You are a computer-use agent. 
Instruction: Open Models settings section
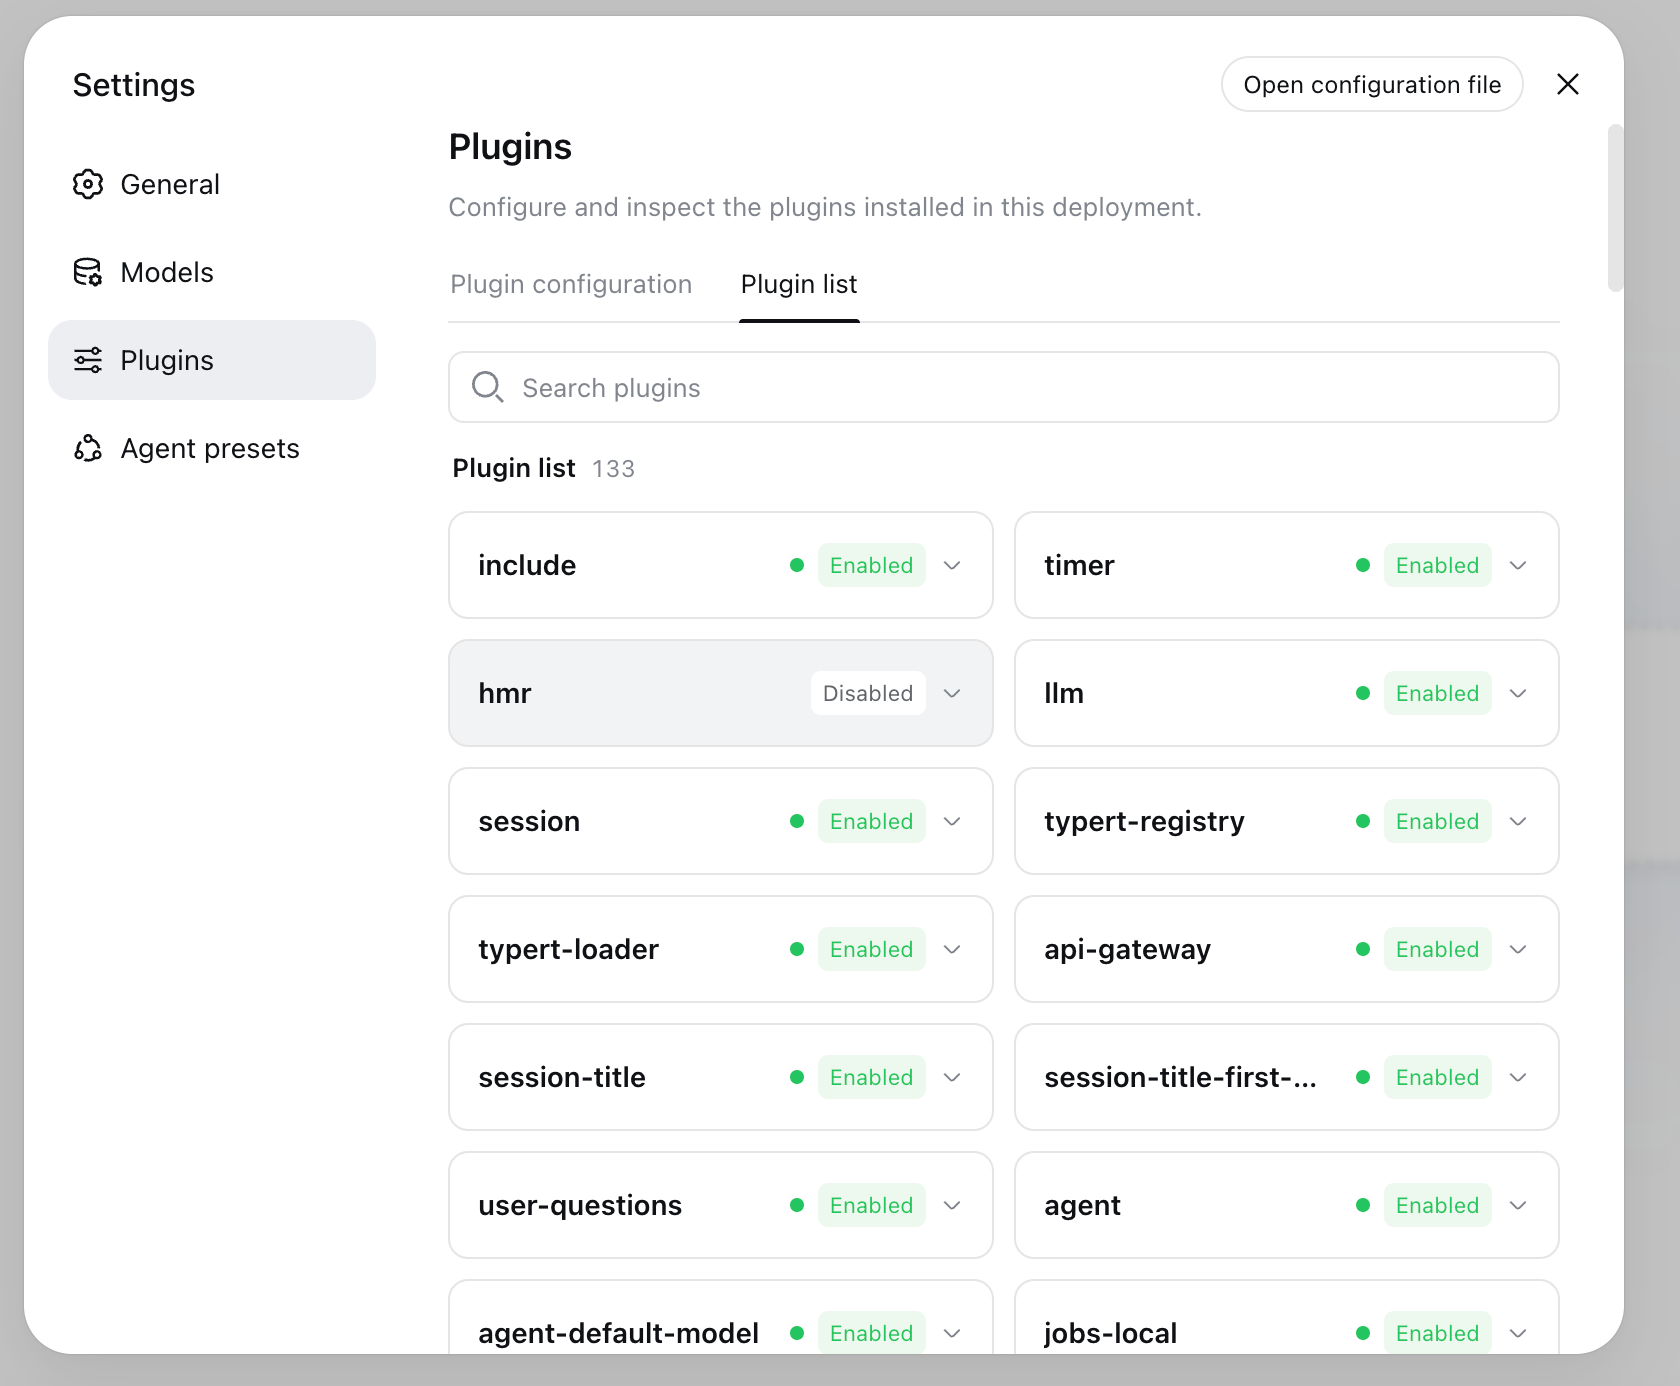tap(212, 272)
